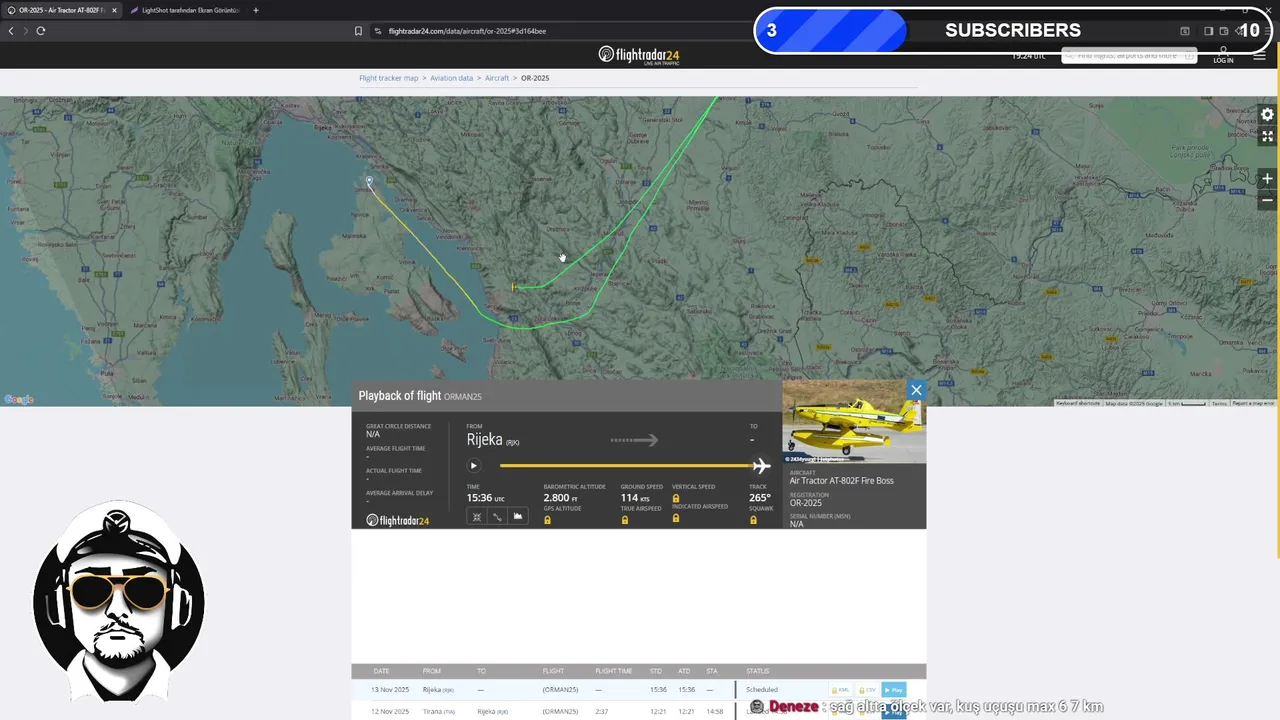The width and height of the screenshot is (1280, 720).
Task: Focus the Find flights search field
Action: (1129, 56)
